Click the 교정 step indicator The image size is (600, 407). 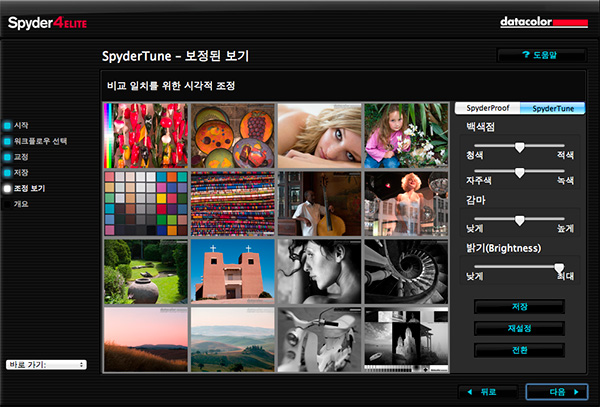coord(7,157)
